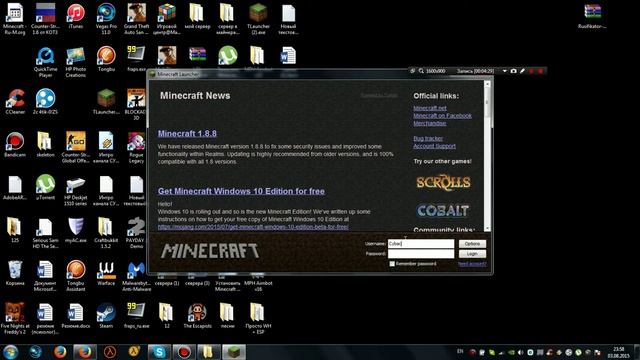Viewport: 640px width, 360px height.
Task: Click the Scrolls game logo
Action: pyautogui.click(x=443, y=182)
